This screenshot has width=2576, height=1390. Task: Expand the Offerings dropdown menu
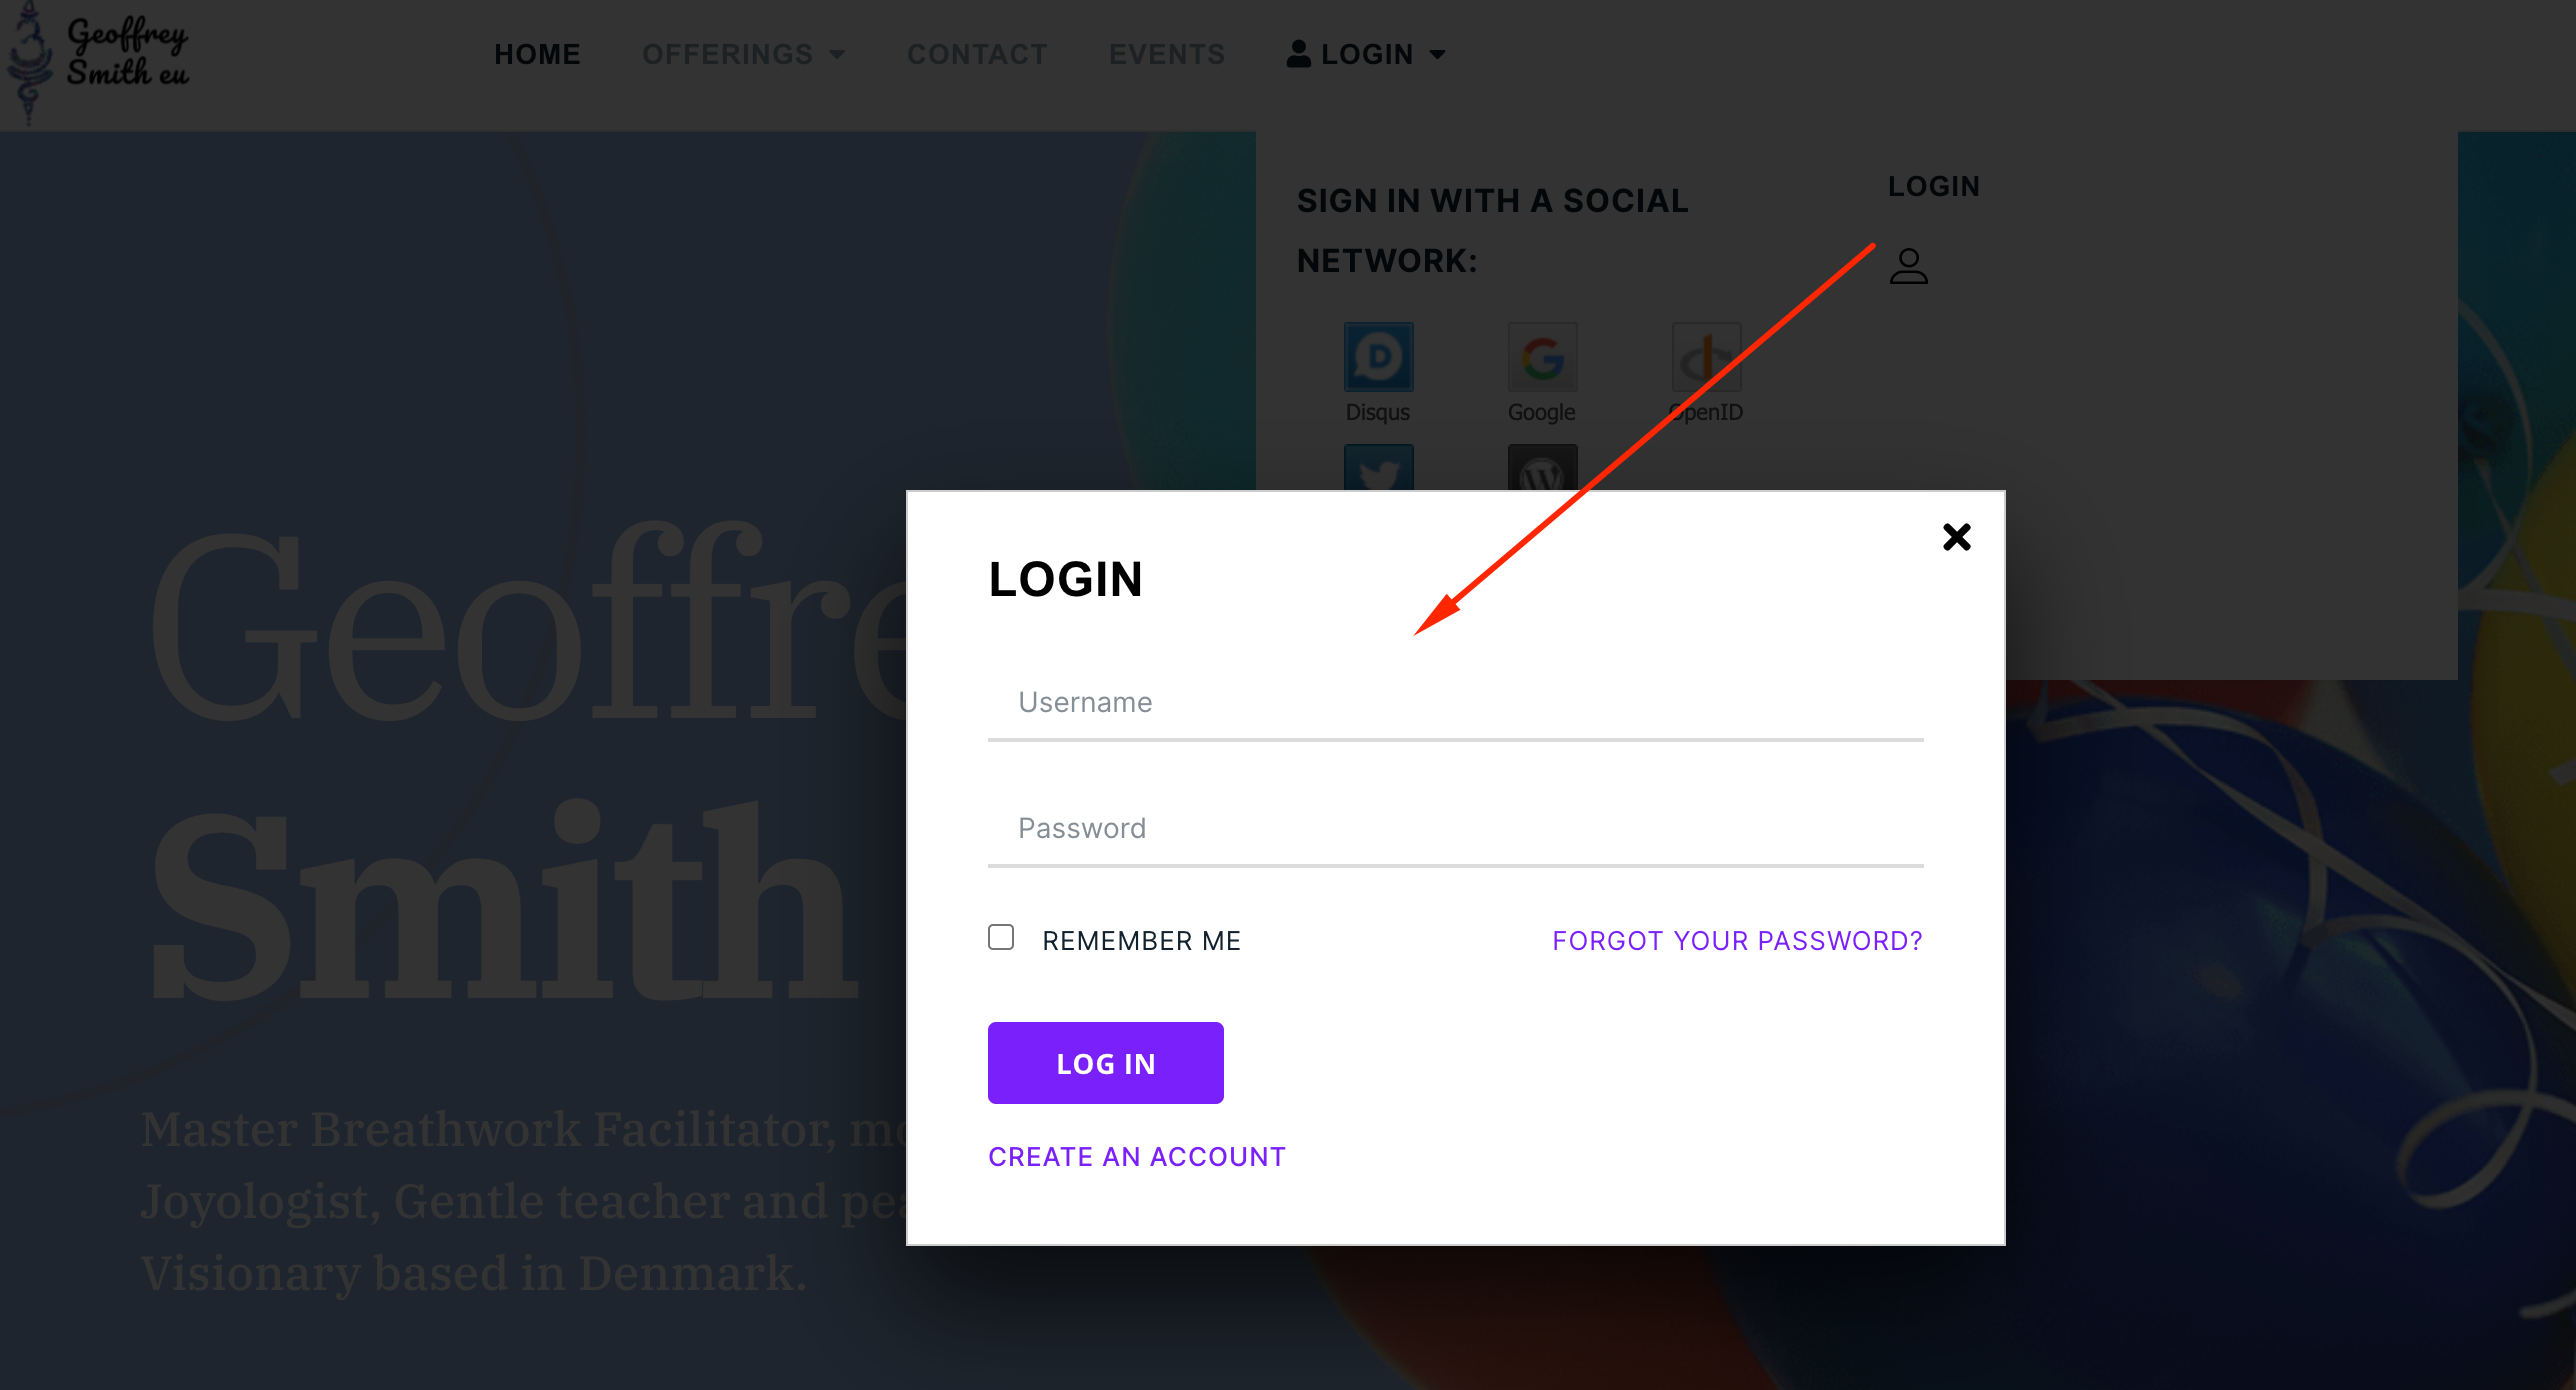coord(743,54)
